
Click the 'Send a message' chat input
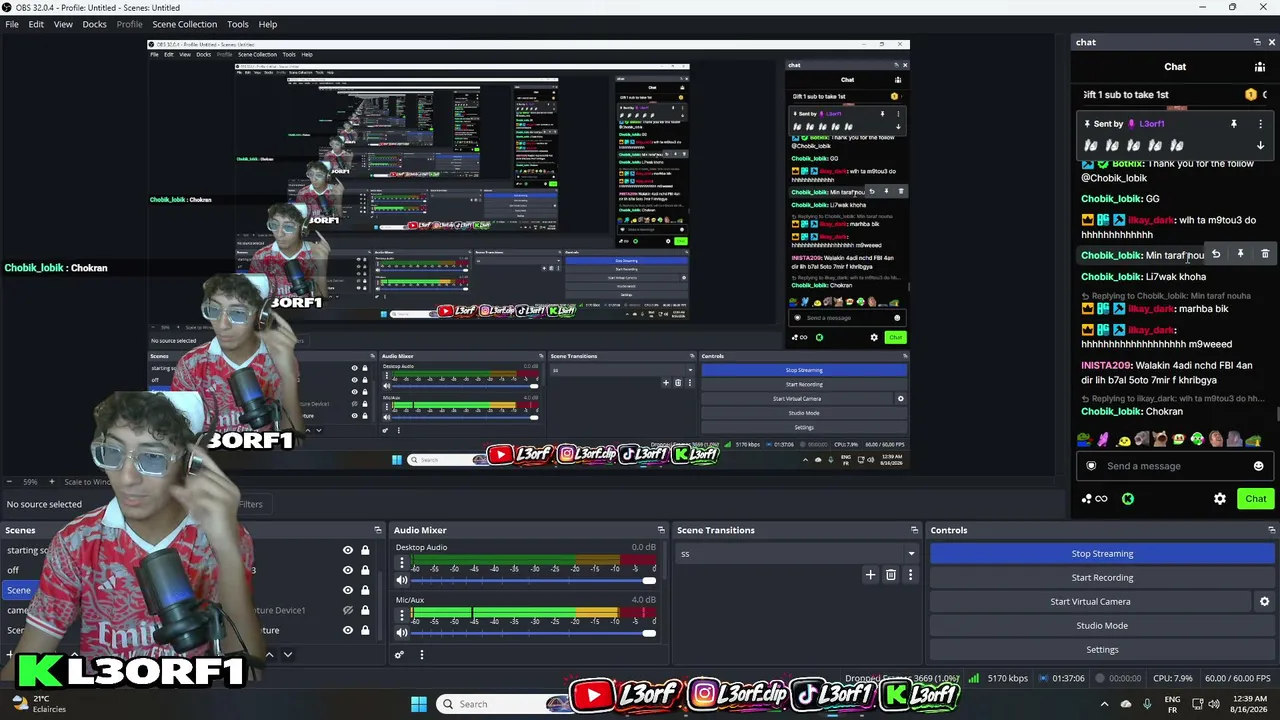click(x=1174, y=466)
